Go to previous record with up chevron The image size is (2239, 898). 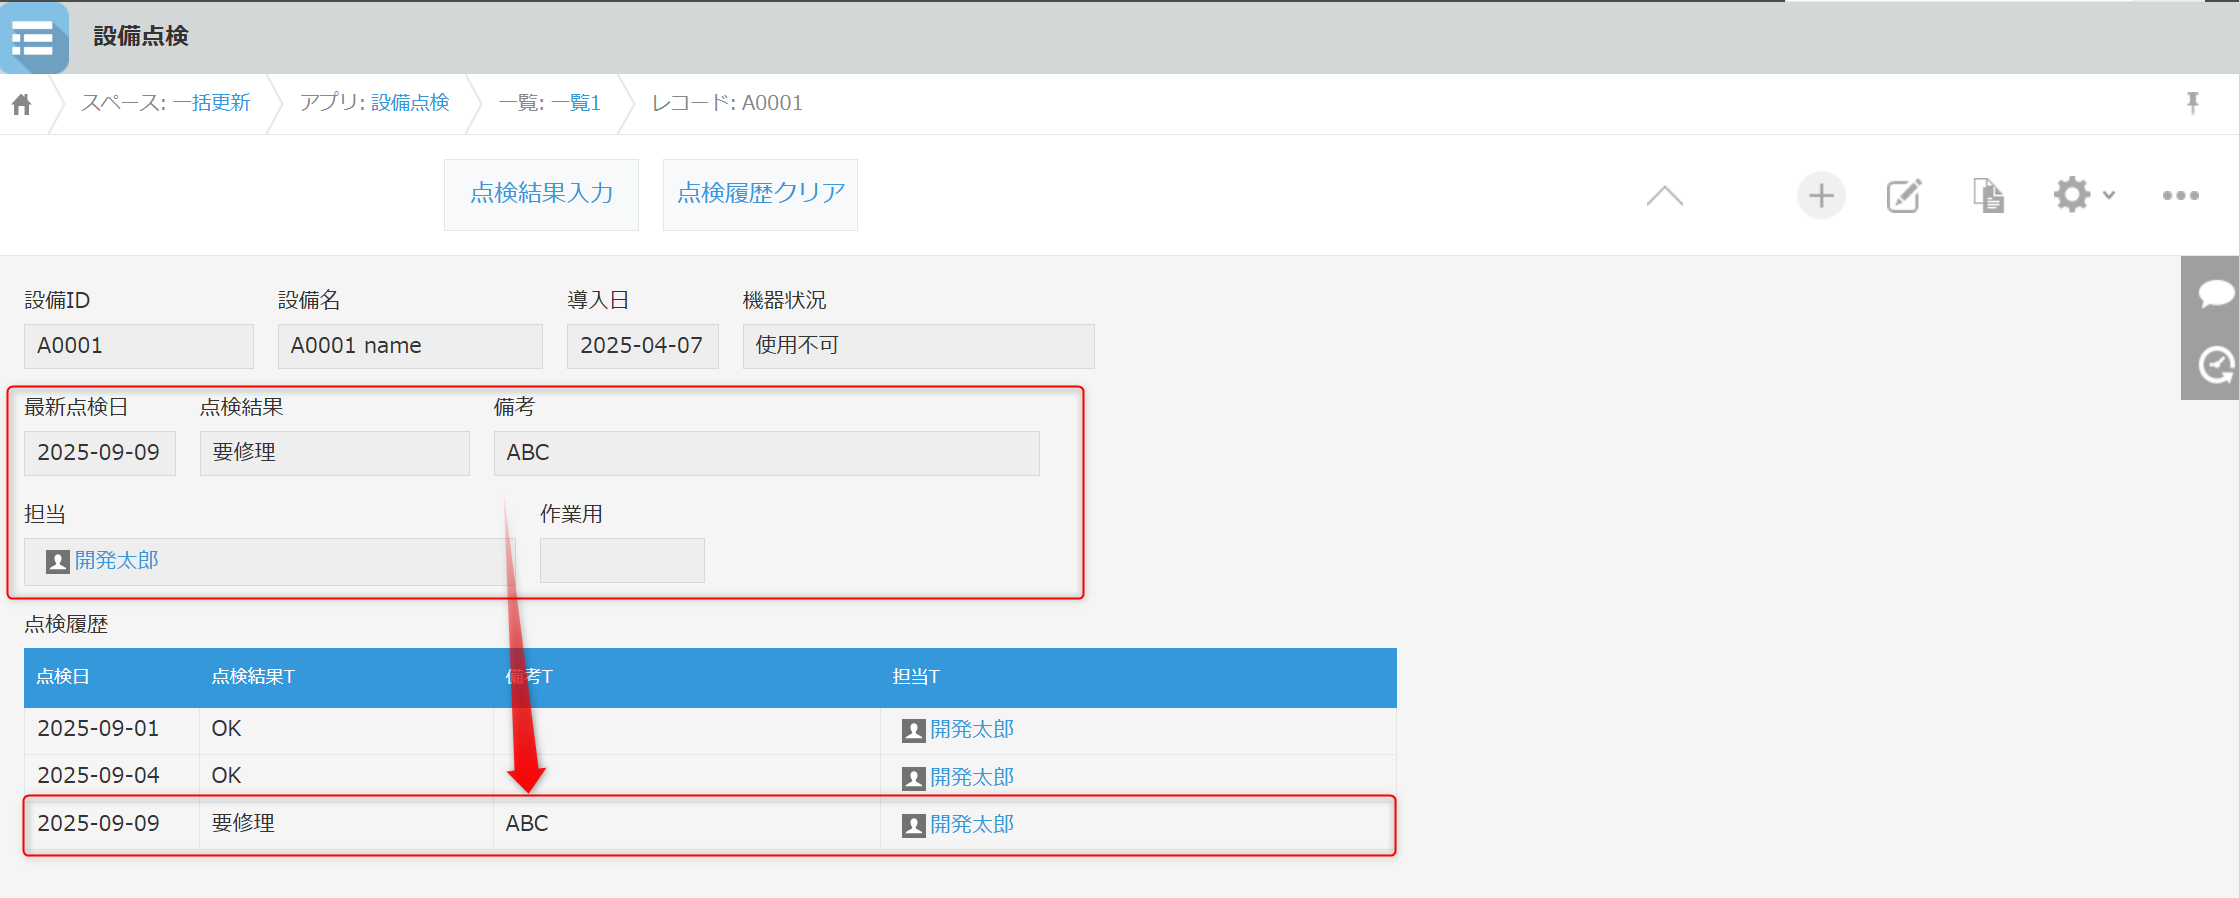1664,195
